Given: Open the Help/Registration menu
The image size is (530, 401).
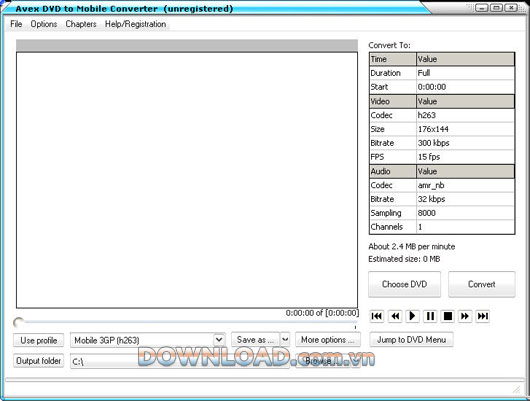Looking at the screenshot, I should [x=135, y=24].
